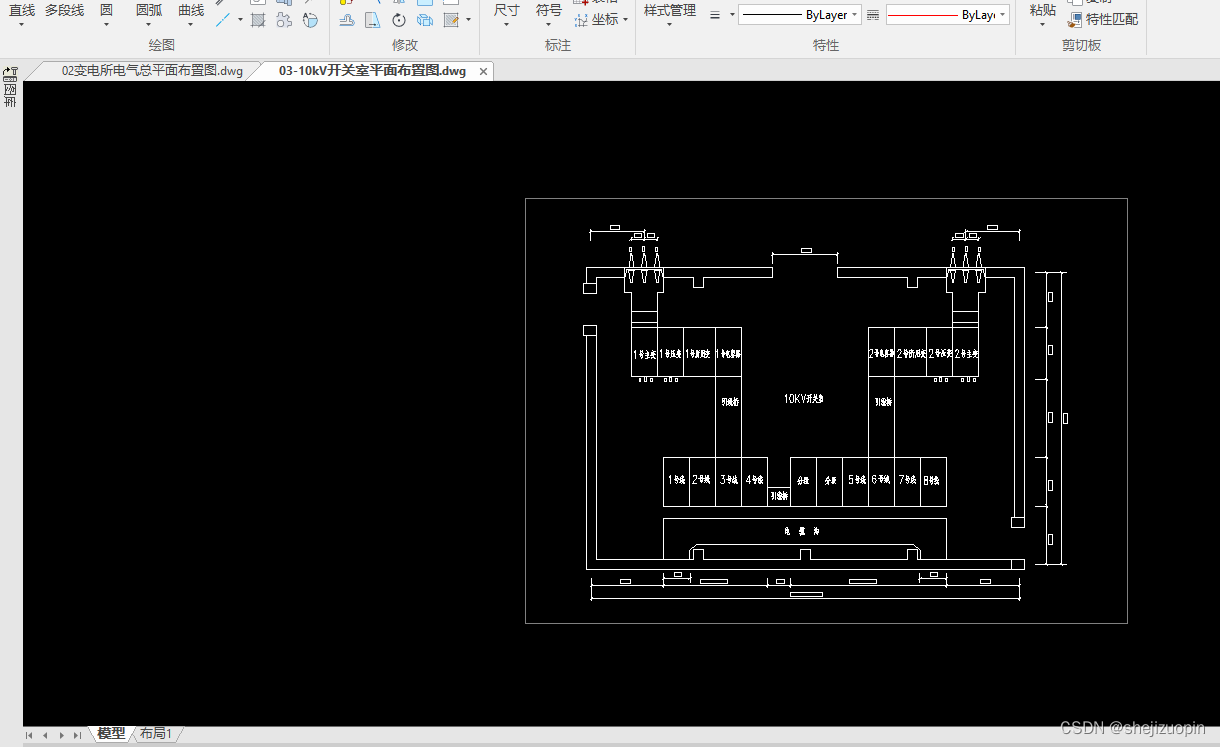Click the 特性 panel label
Viewport: 1220px width, 747px height.
click(x=826, y=45)
